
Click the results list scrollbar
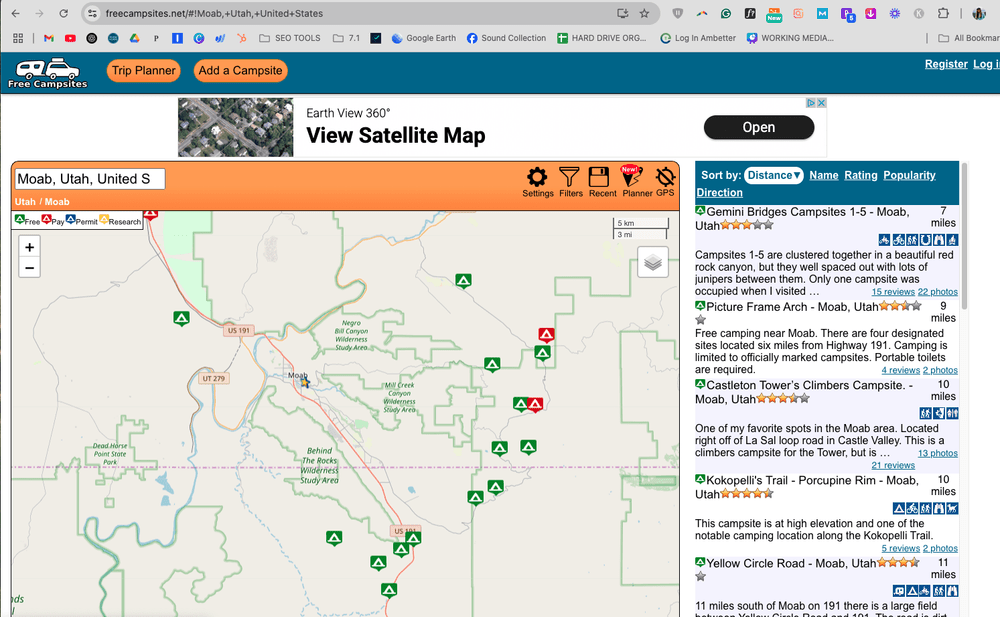tap(964, 236)
